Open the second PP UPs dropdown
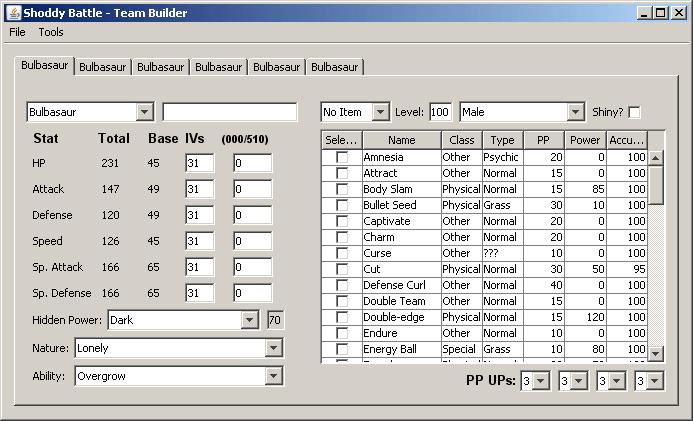Screen dimensions: 693x421 tap(573, 381)
